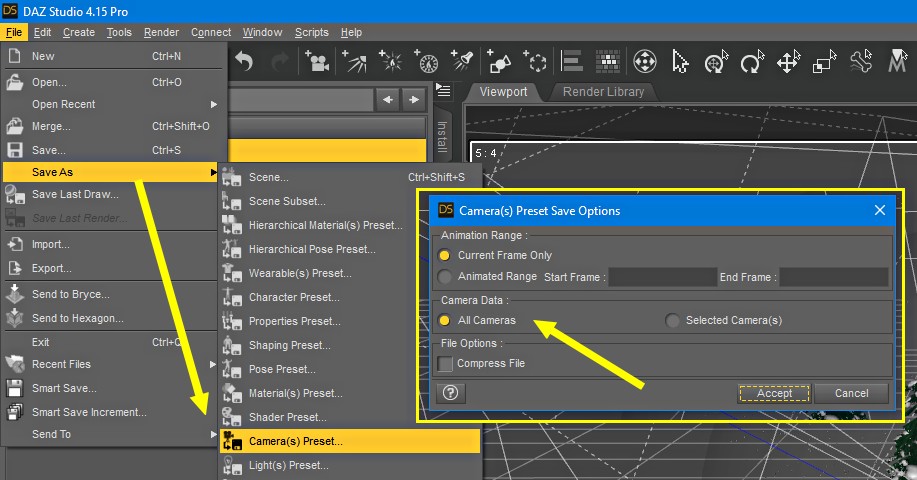Image resolution: width=917 pixels, height=480 pixels.
Task: Select Selected Camera(s) radio button
Action: pyautogui.click(x=673, y=320)
